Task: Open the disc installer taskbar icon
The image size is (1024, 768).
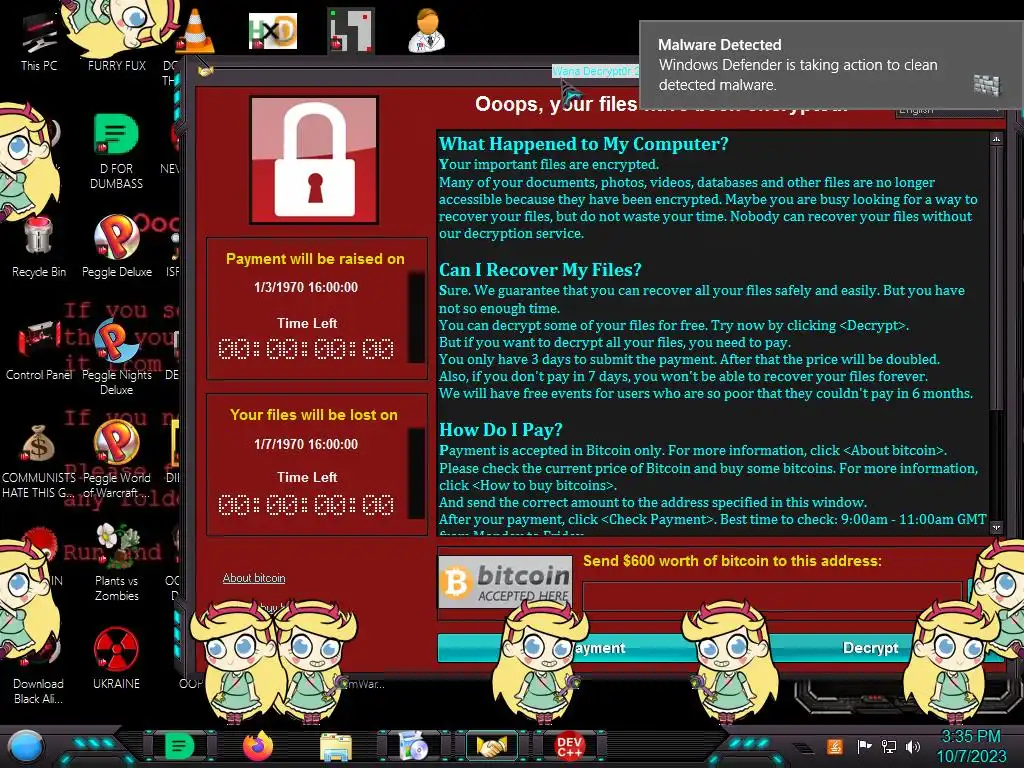Action: 413,746
